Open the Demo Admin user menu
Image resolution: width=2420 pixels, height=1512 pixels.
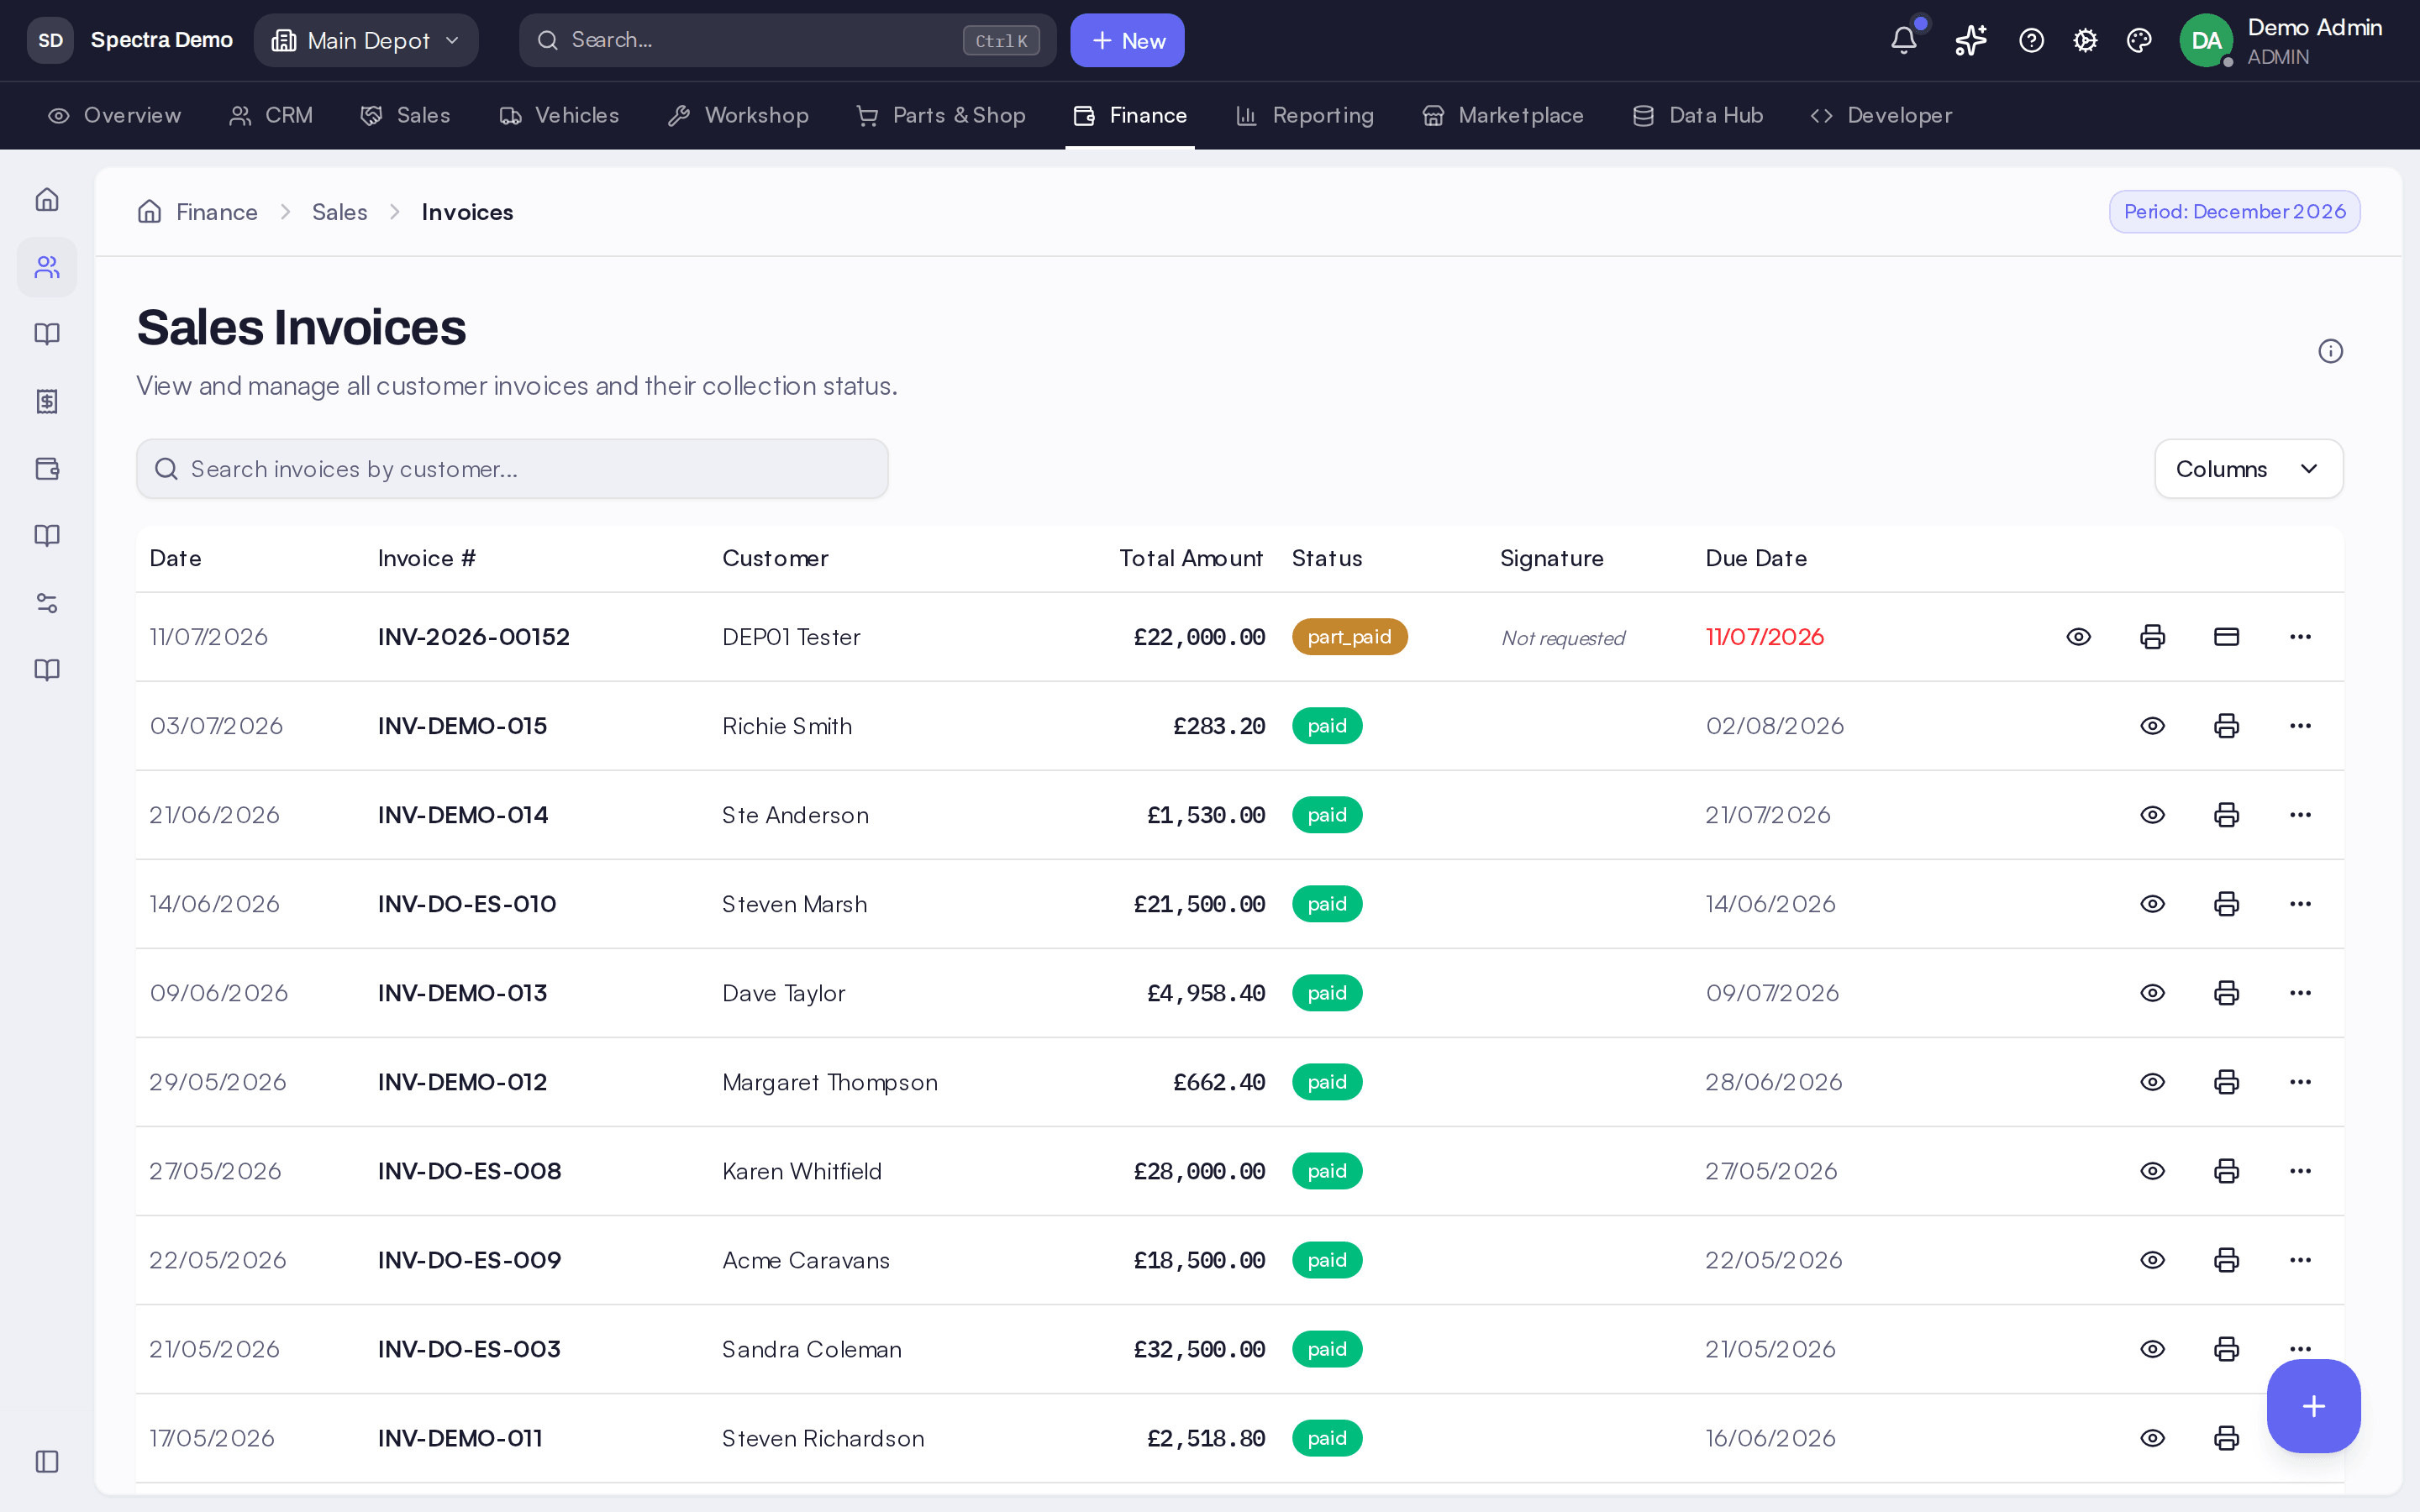2283,40
